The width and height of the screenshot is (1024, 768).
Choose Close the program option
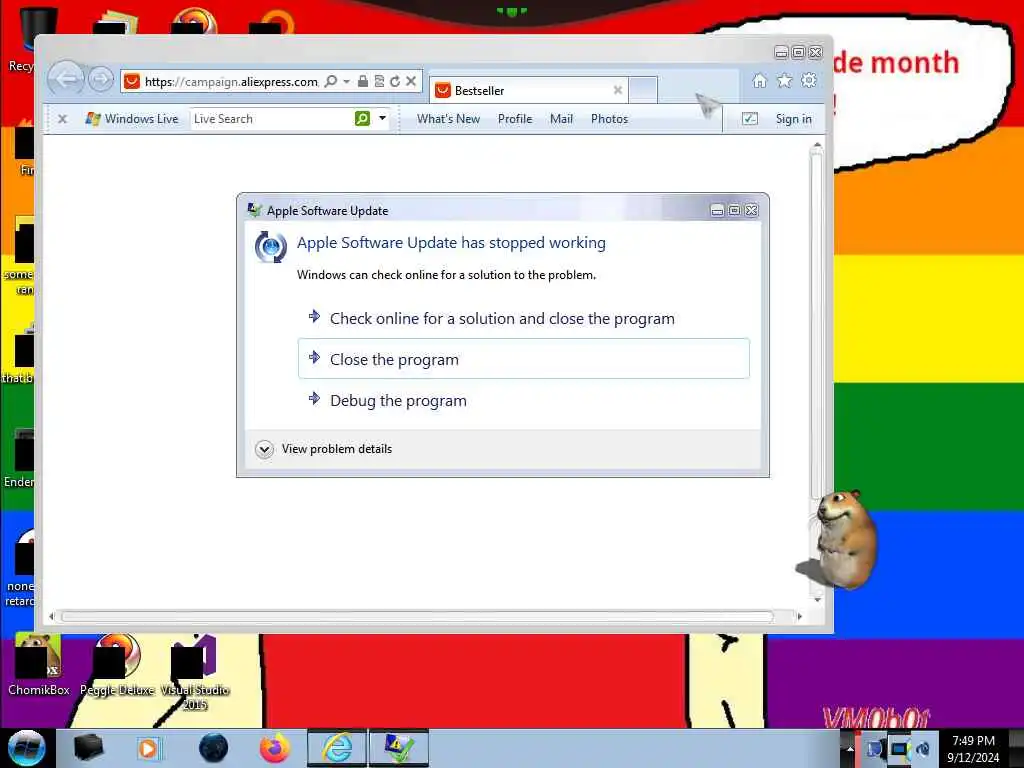coord(524,359)
